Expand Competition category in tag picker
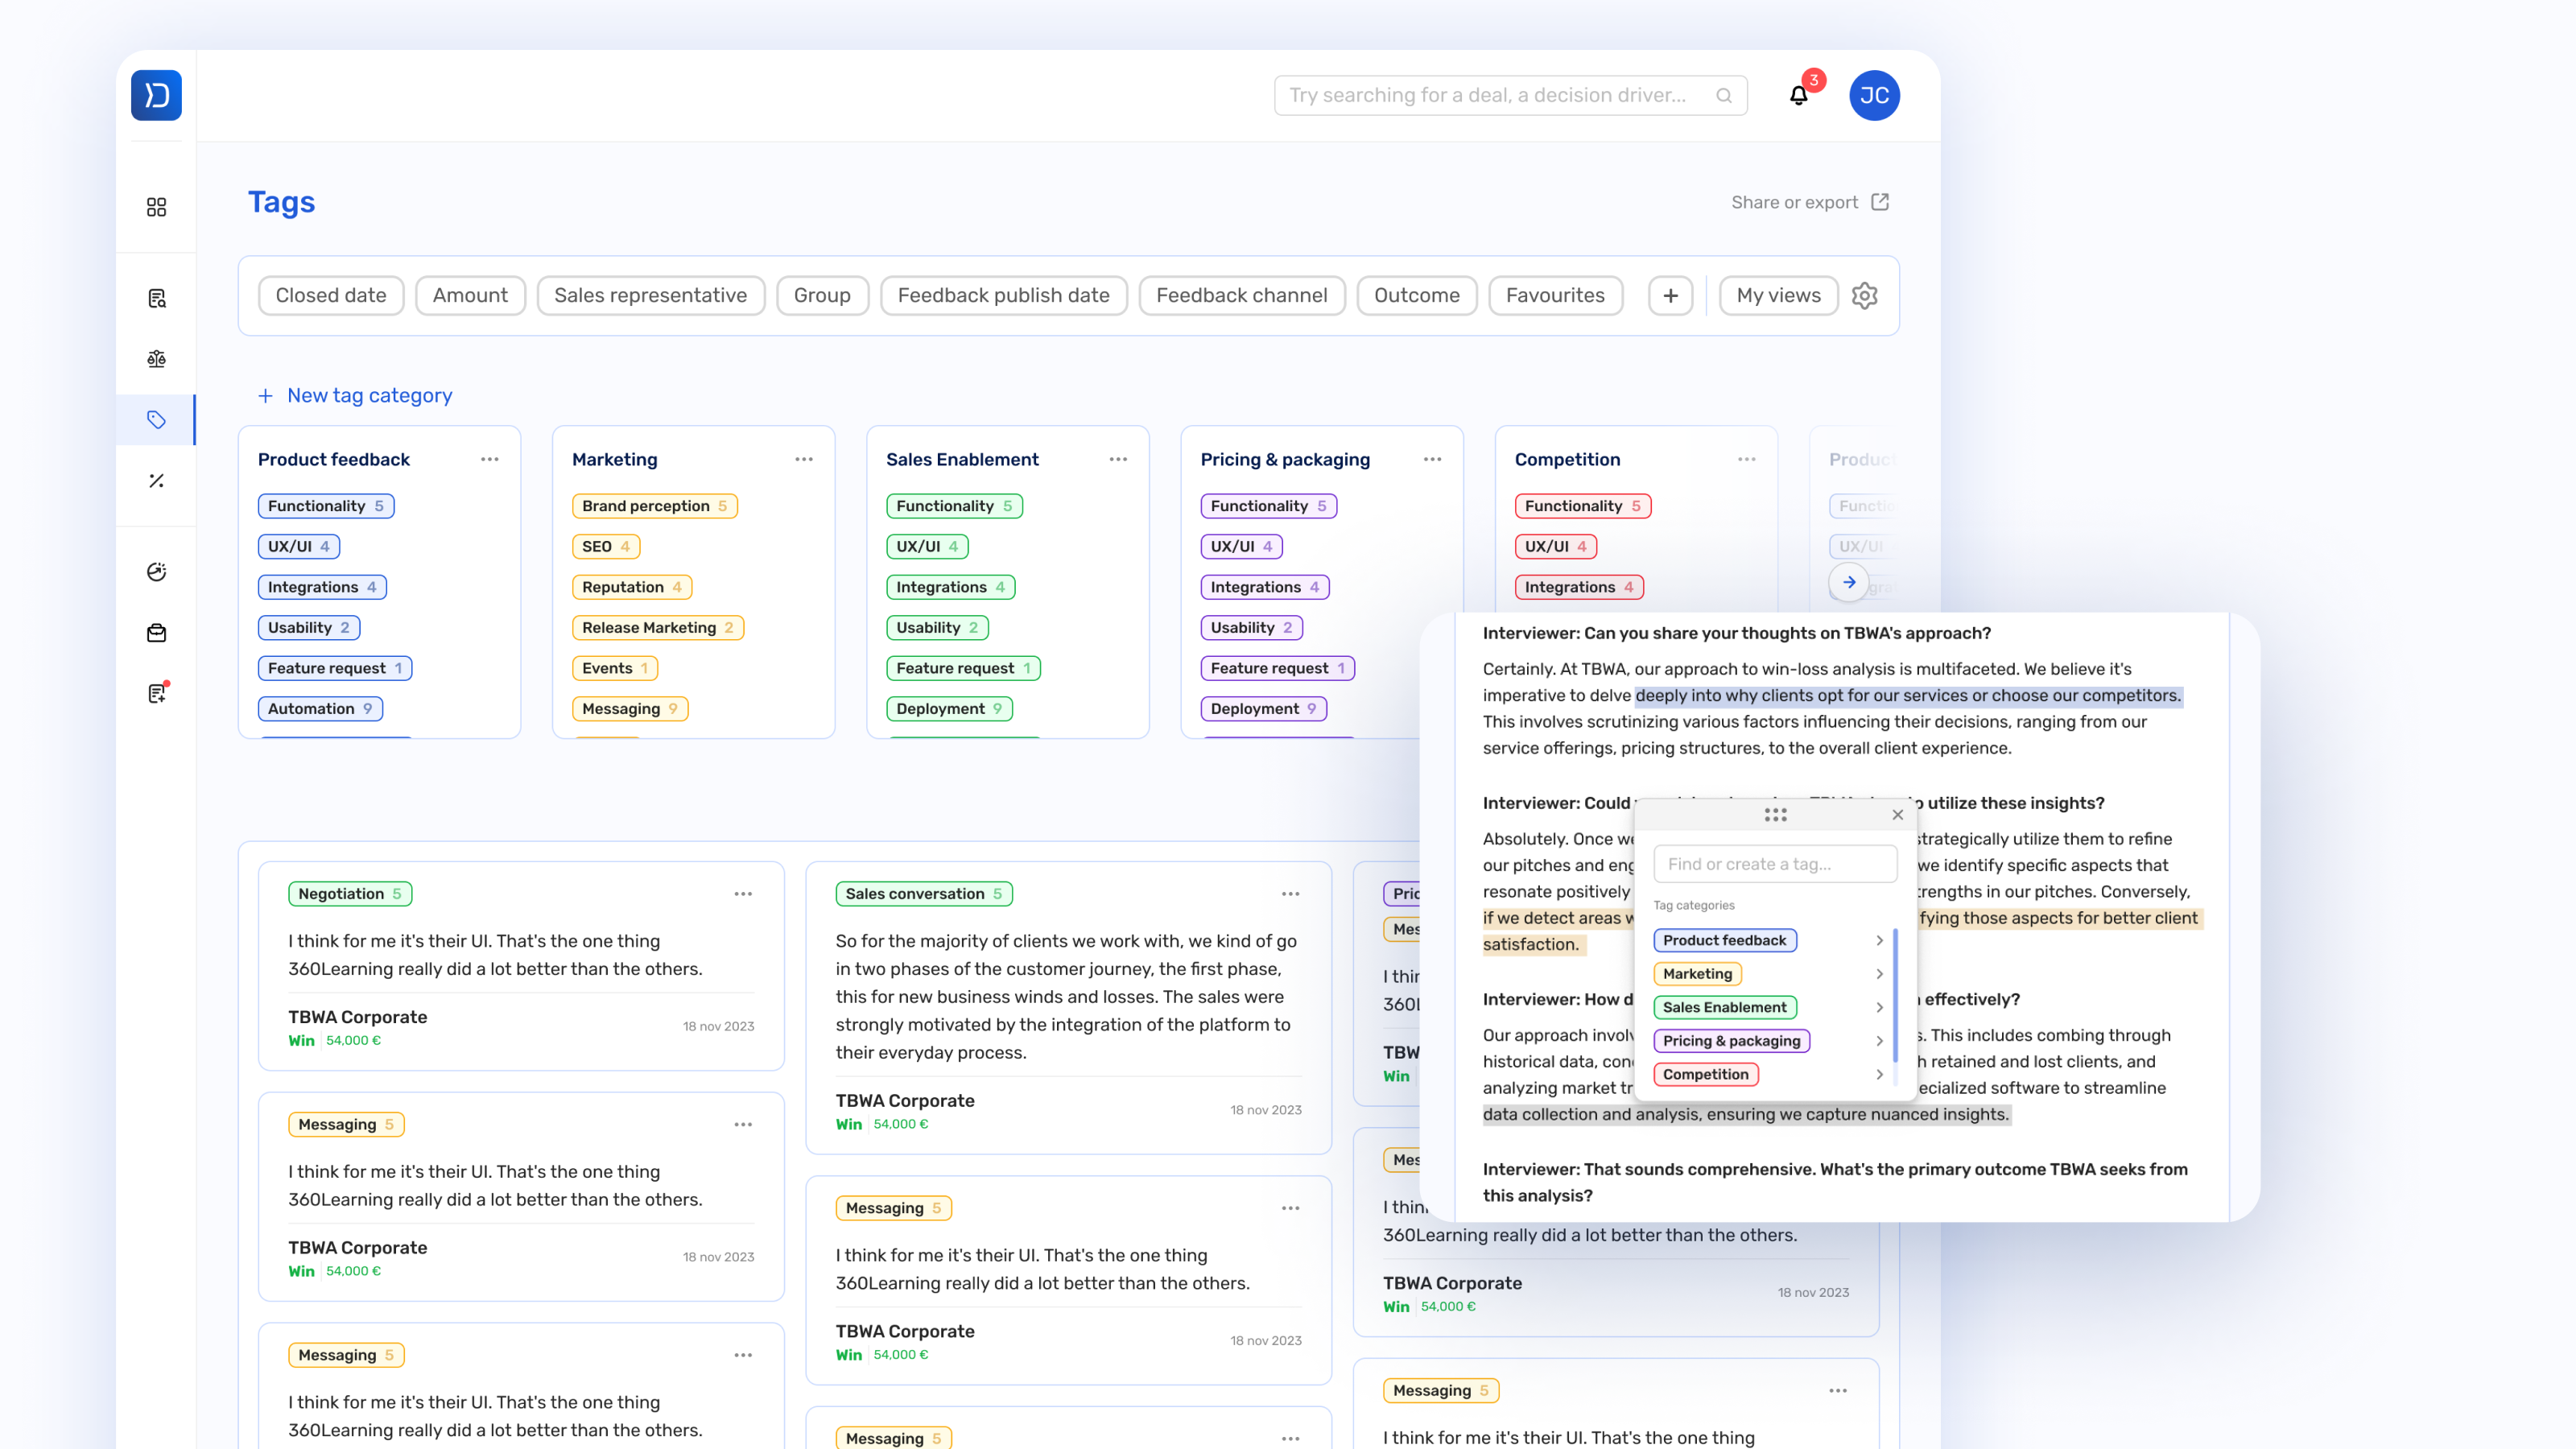 click(x=1879, y=1074)
